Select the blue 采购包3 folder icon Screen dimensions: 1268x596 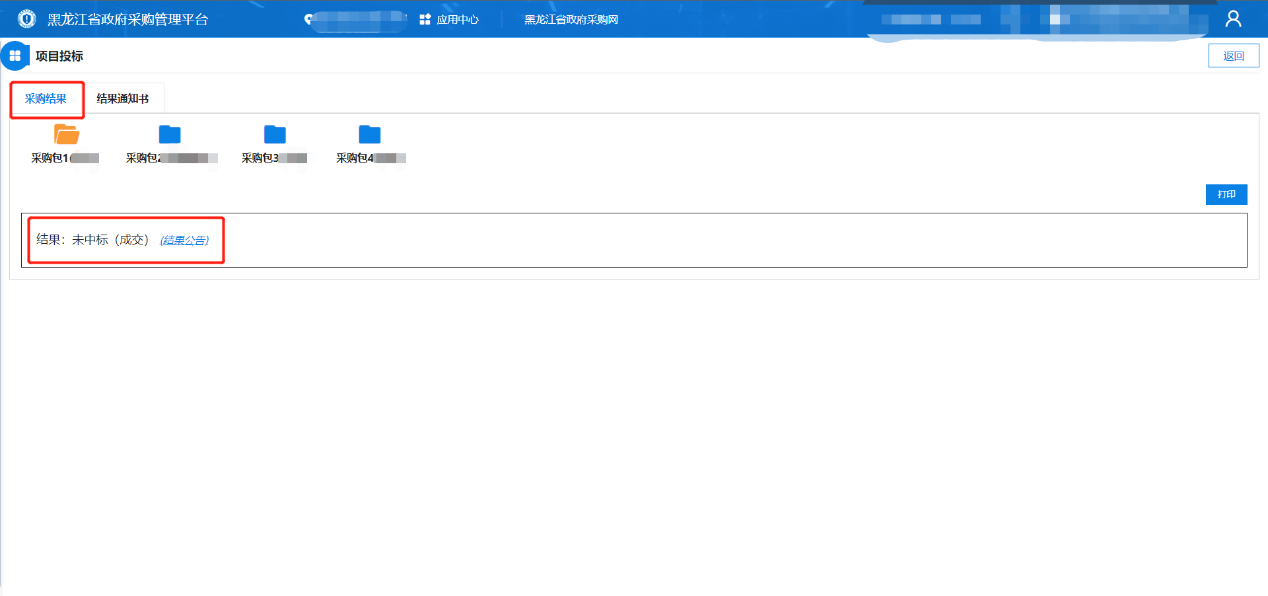coord(275,134)
